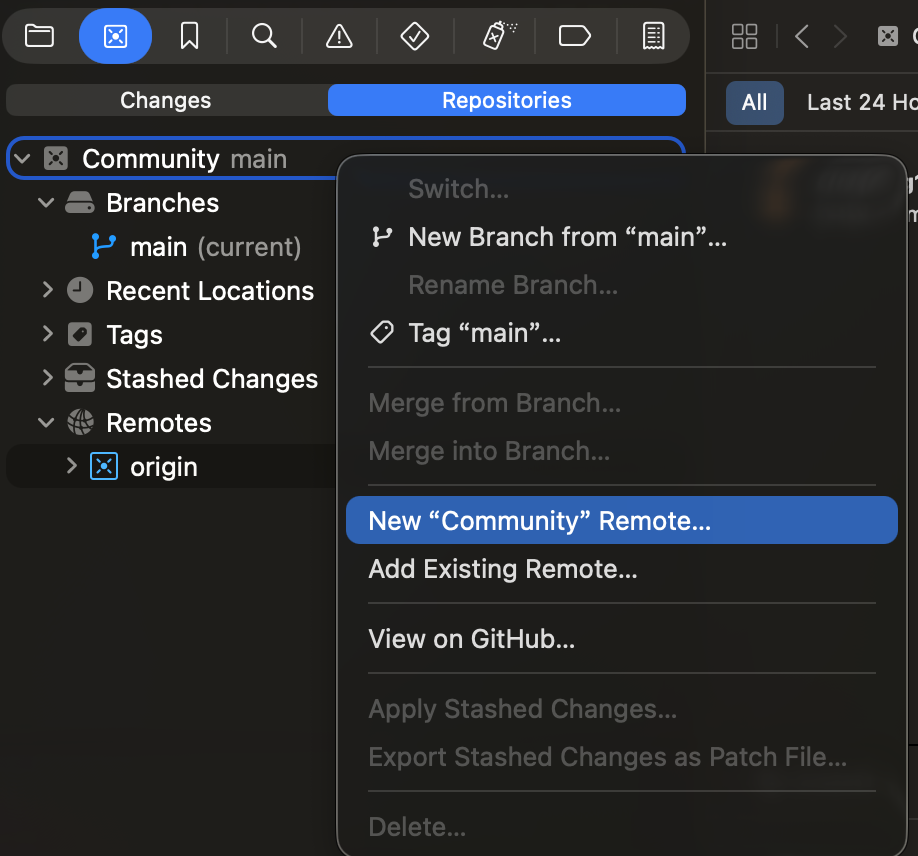
Task: Open the grid layout icon on the right
Action: 744,36
